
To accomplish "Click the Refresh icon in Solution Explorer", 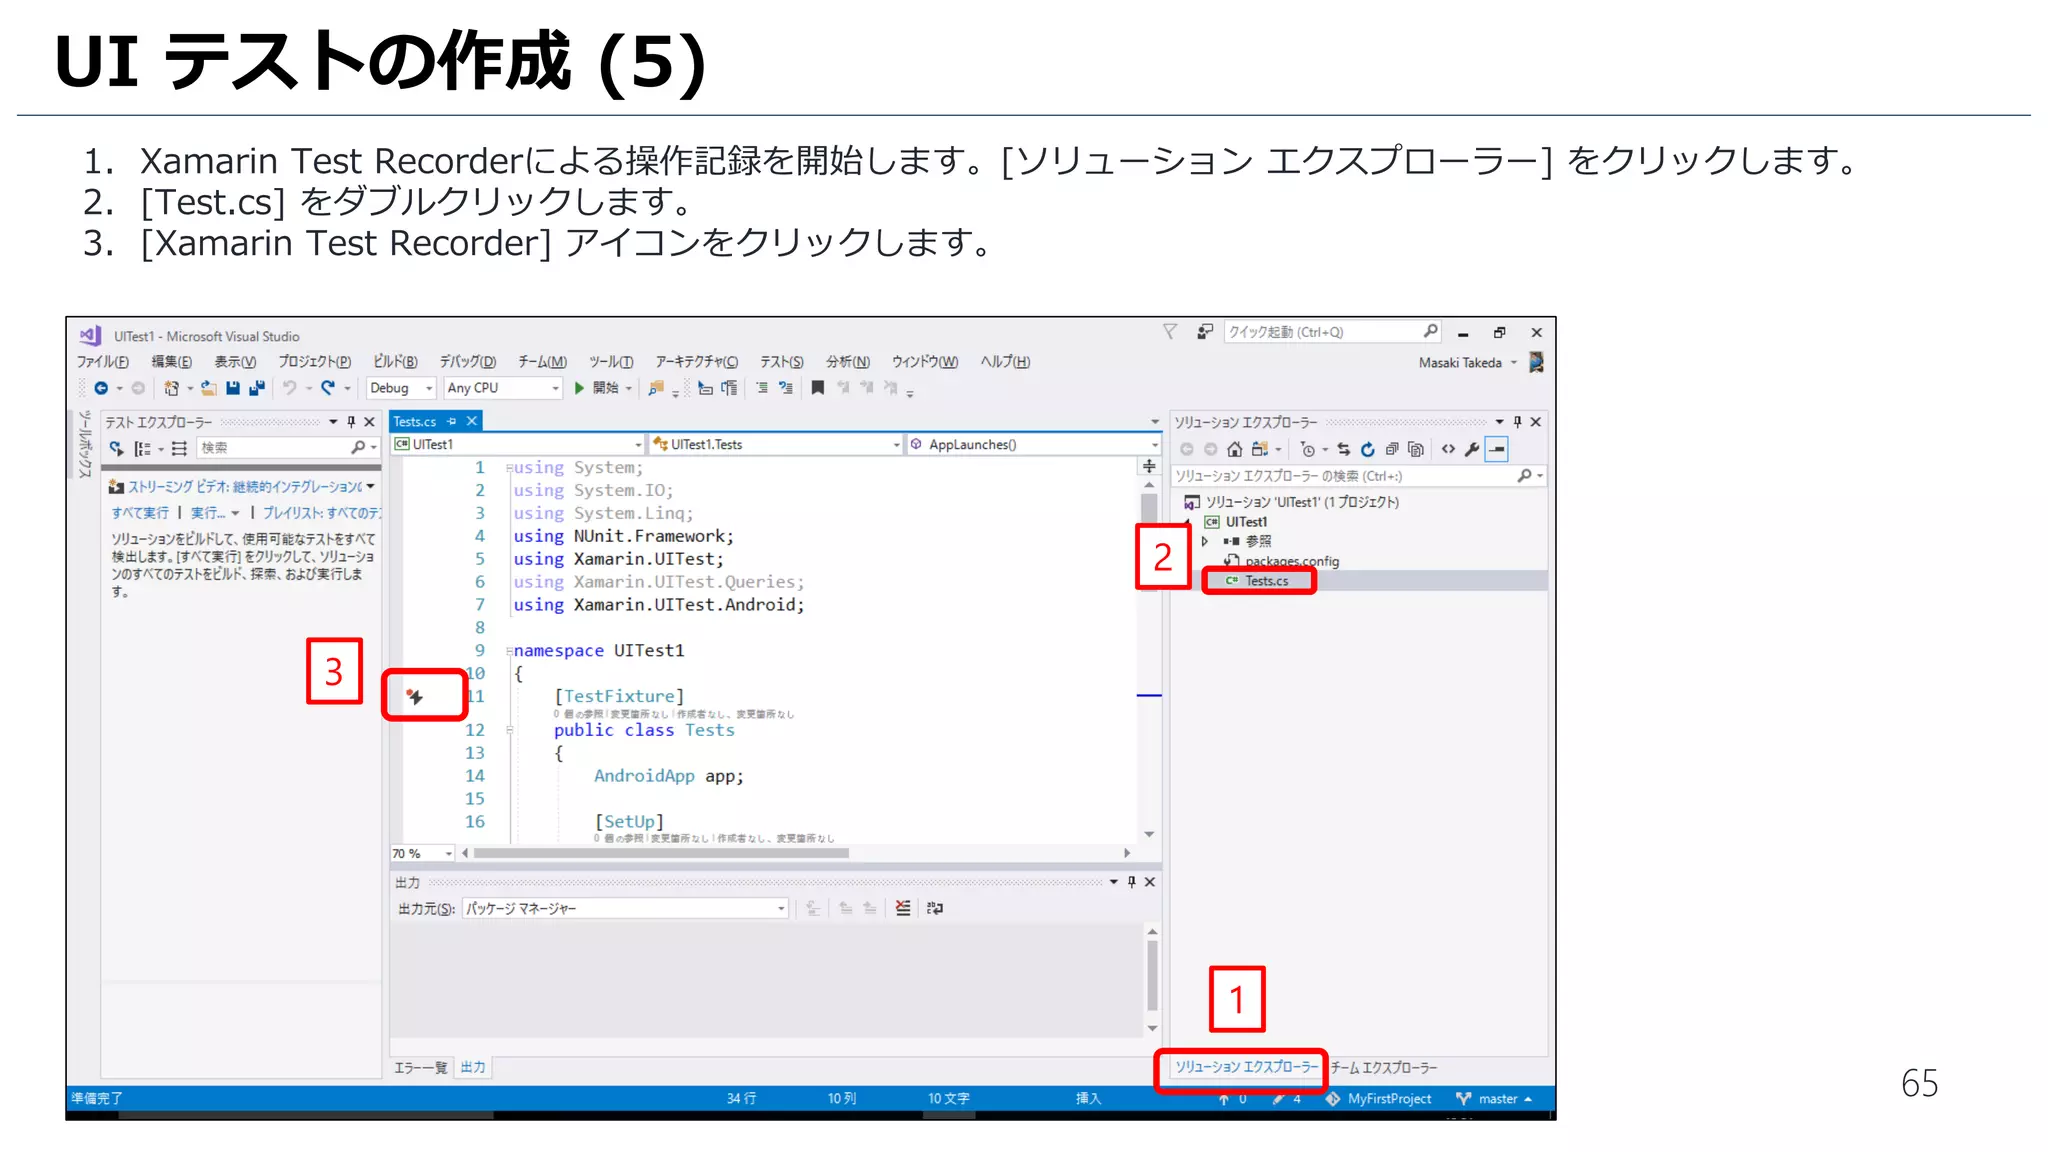I will point(1368,450).
